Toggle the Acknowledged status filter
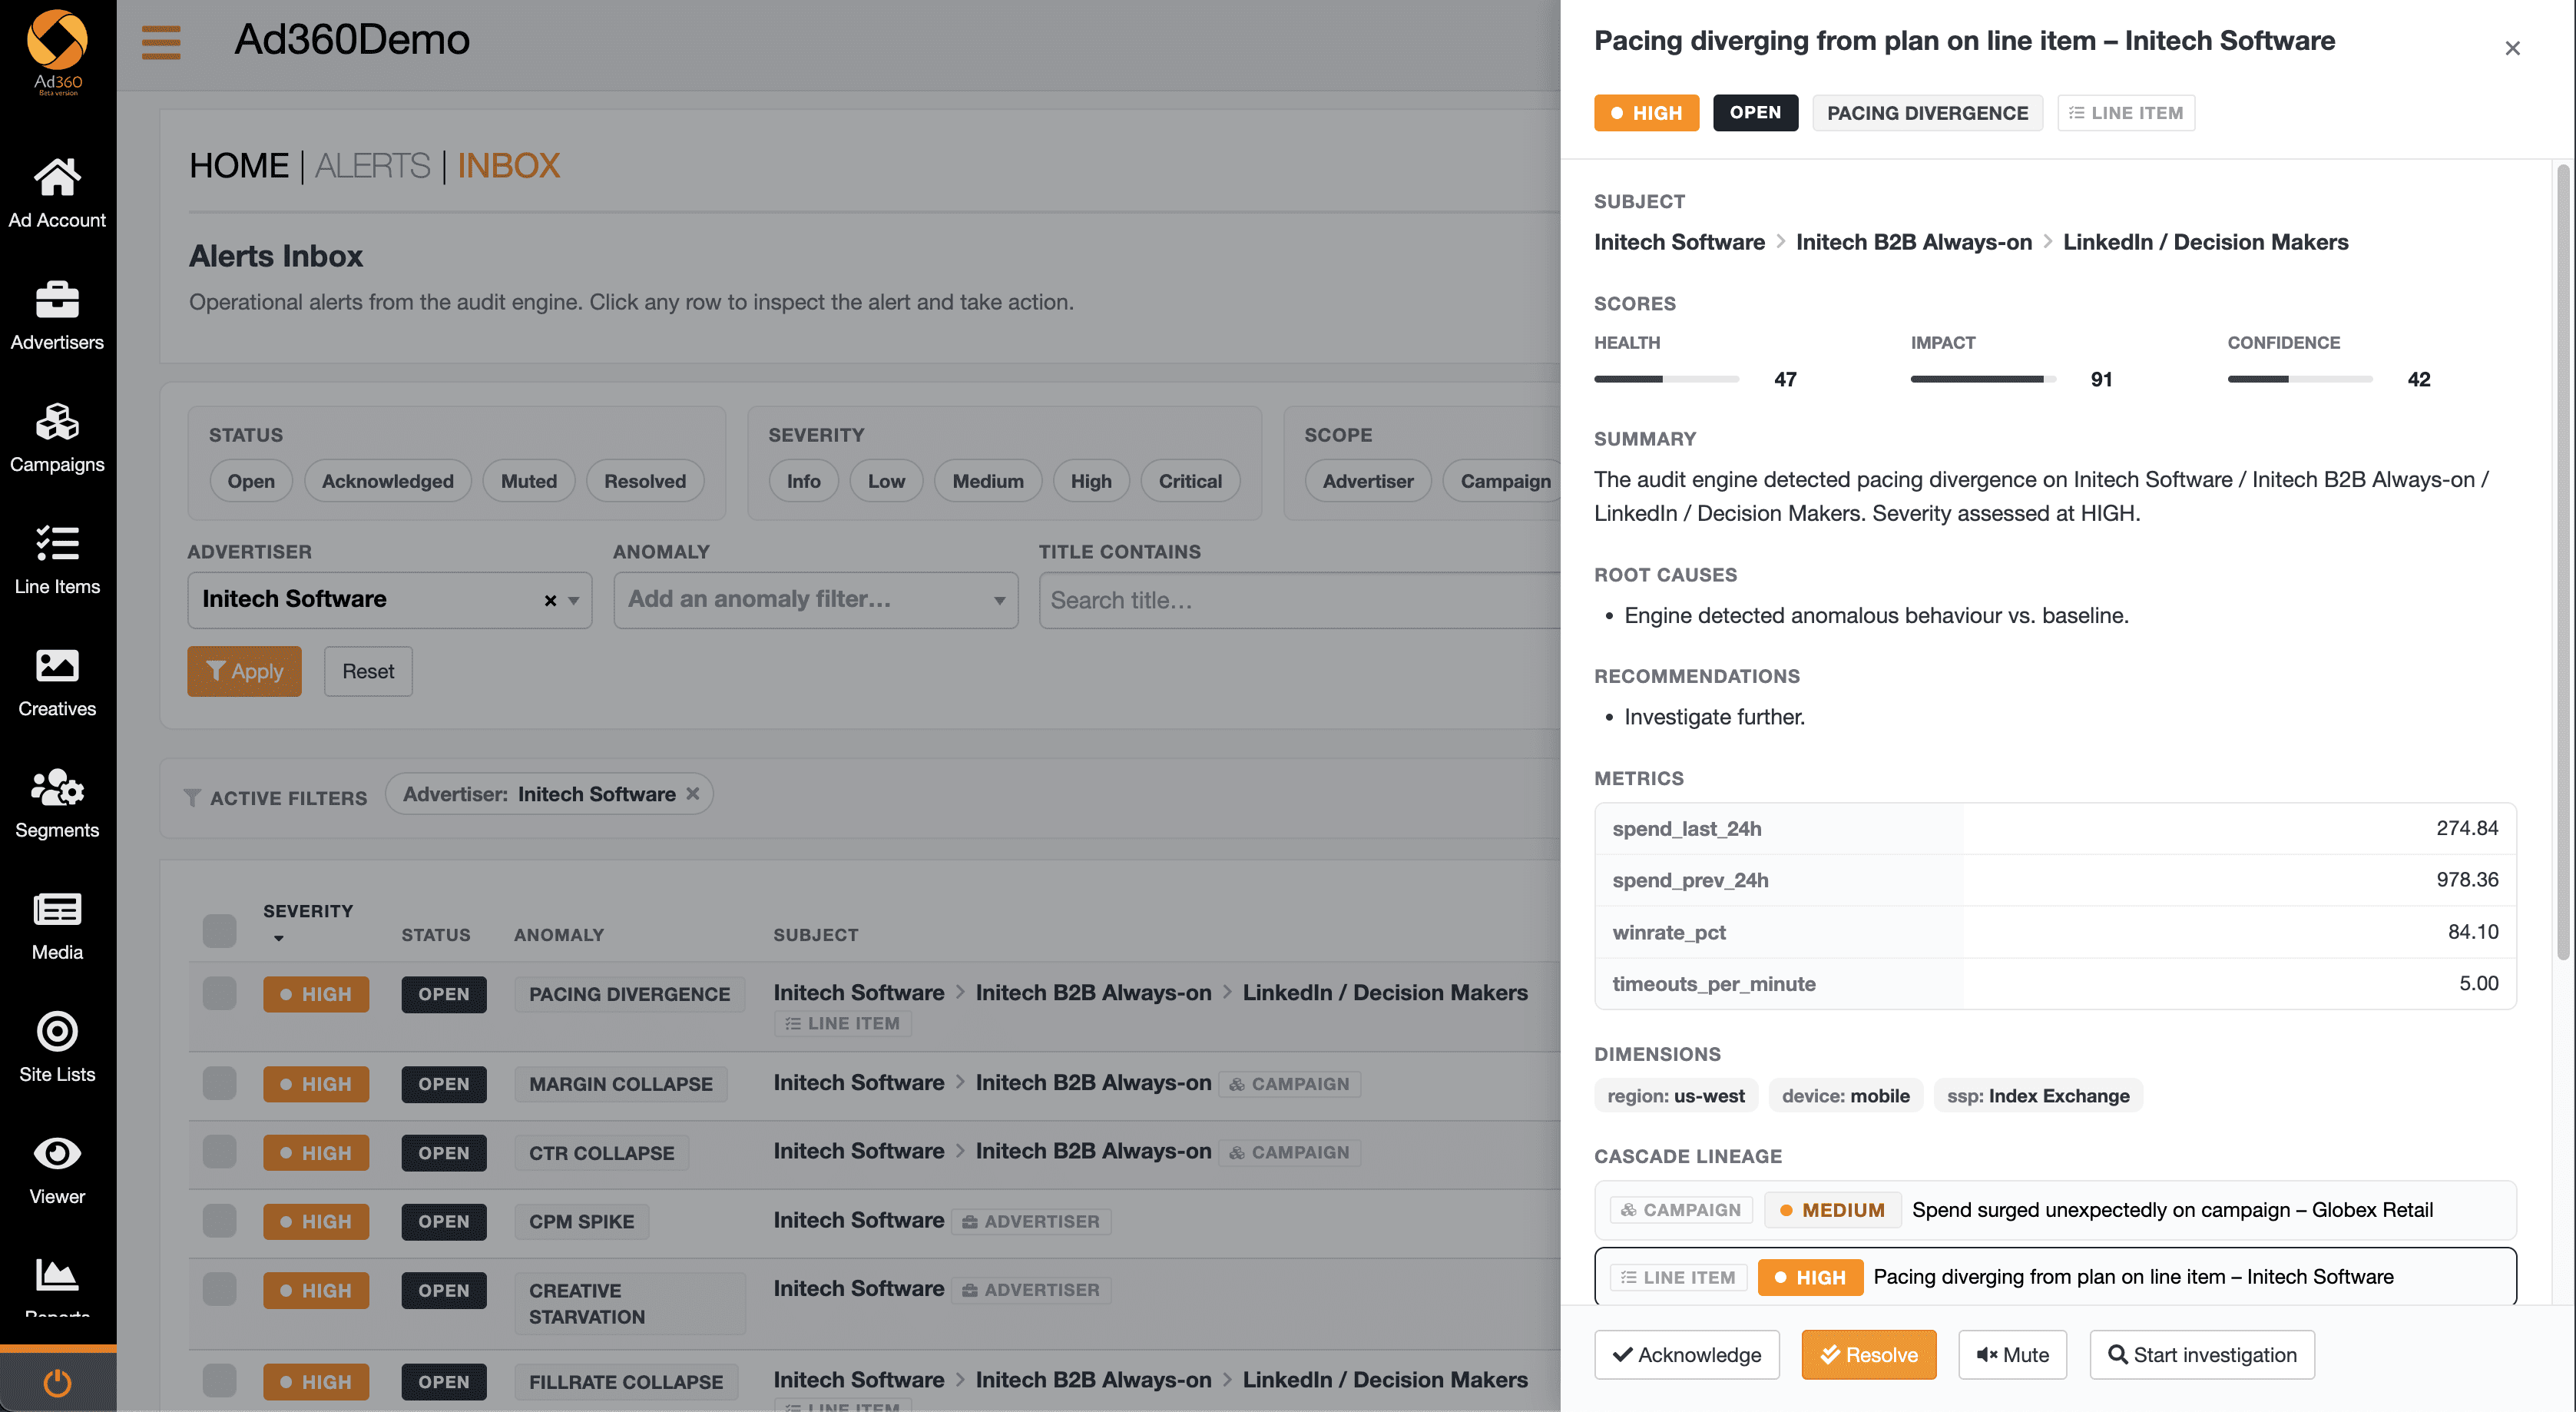This screenshot has width=2576, height=1412. point(387,481)
